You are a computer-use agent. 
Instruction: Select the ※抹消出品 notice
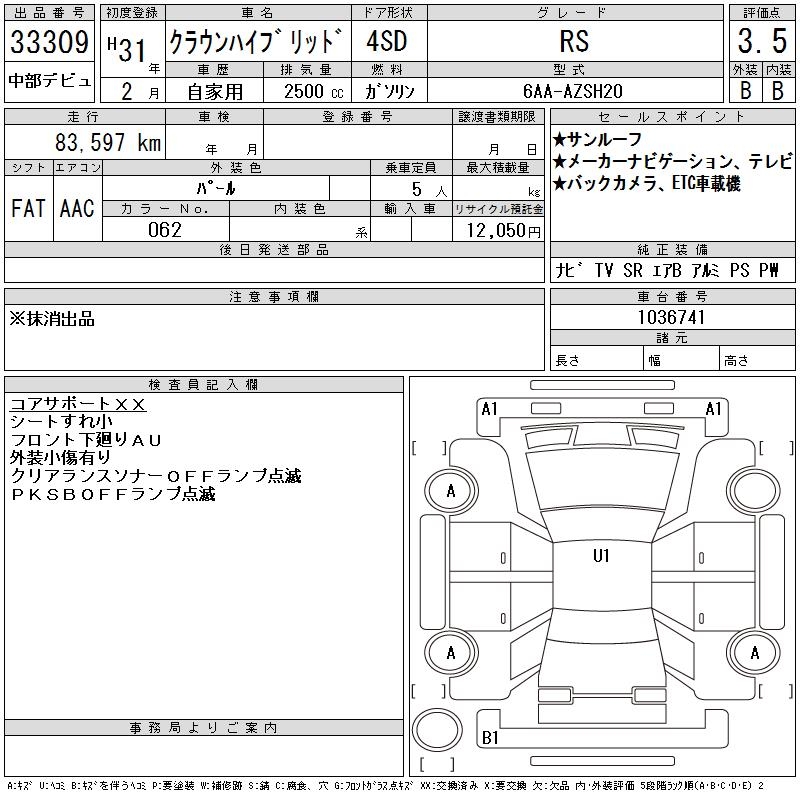click(52, 319)
